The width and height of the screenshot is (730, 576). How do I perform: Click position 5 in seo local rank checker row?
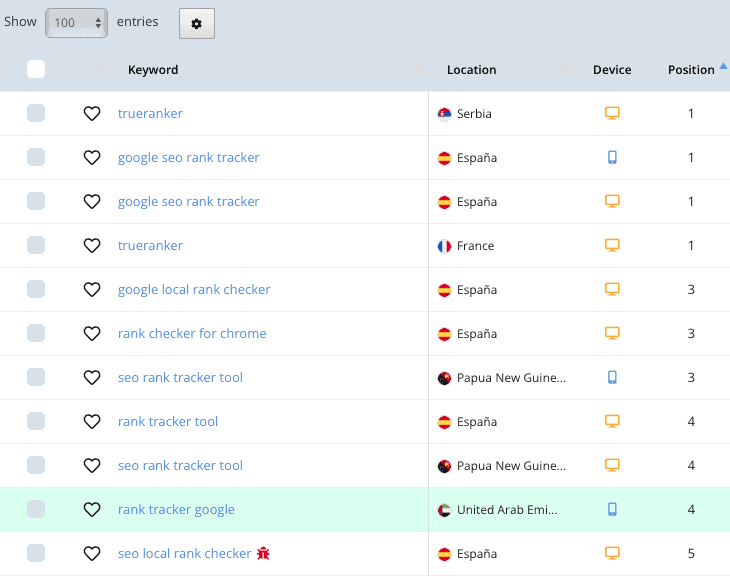click(691, 553)
